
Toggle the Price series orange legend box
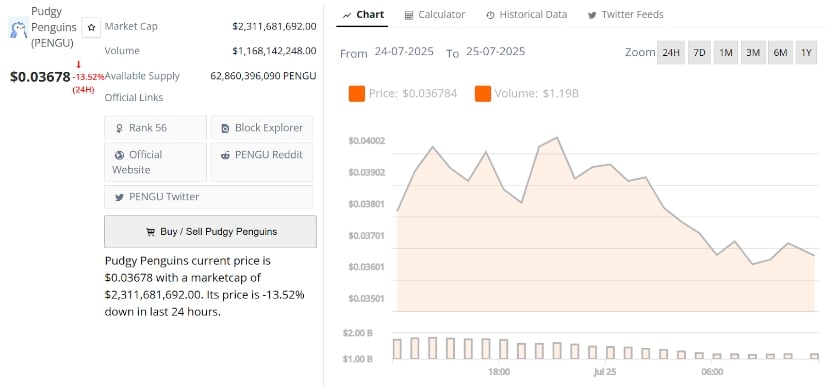tap(356, 94)
